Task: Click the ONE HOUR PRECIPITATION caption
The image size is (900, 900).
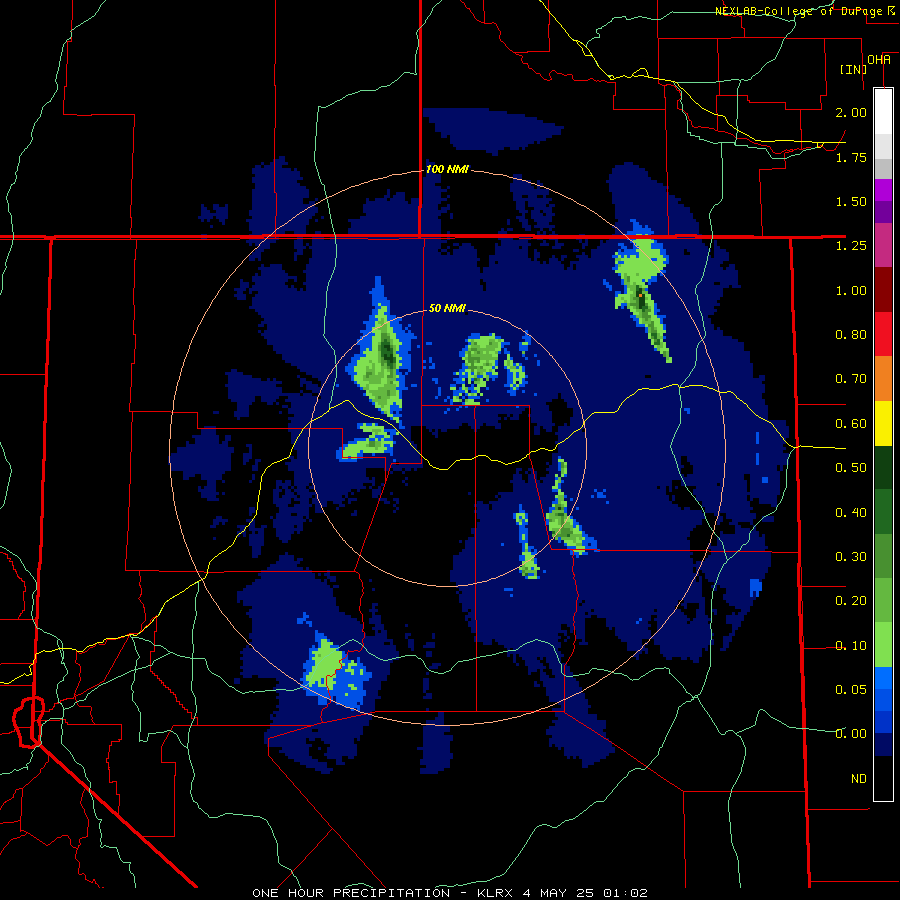Action: (351, 893)
